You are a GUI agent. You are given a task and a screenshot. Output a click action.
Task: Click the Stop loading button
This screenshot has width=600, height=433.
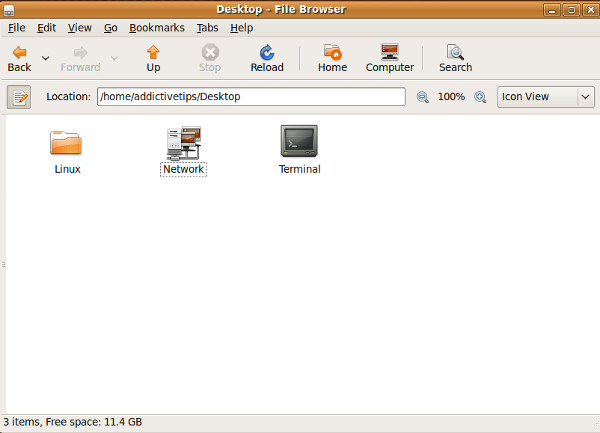tap(210, 59)
